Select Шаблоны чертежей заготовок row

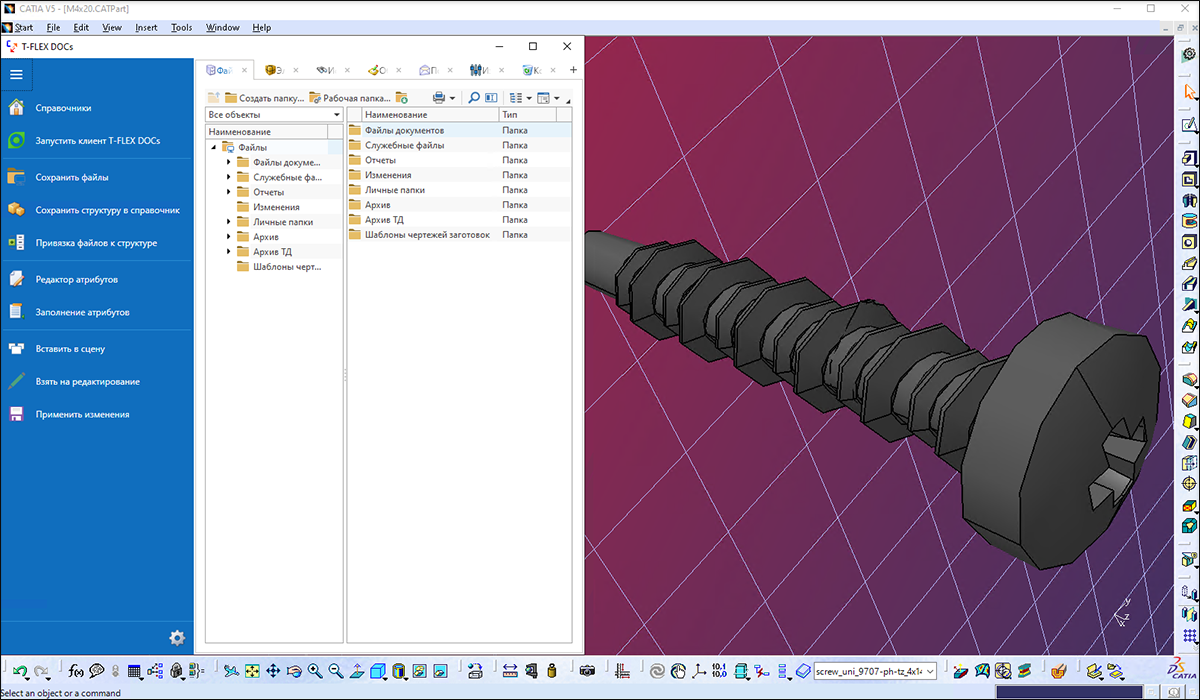tap(459, 235)
